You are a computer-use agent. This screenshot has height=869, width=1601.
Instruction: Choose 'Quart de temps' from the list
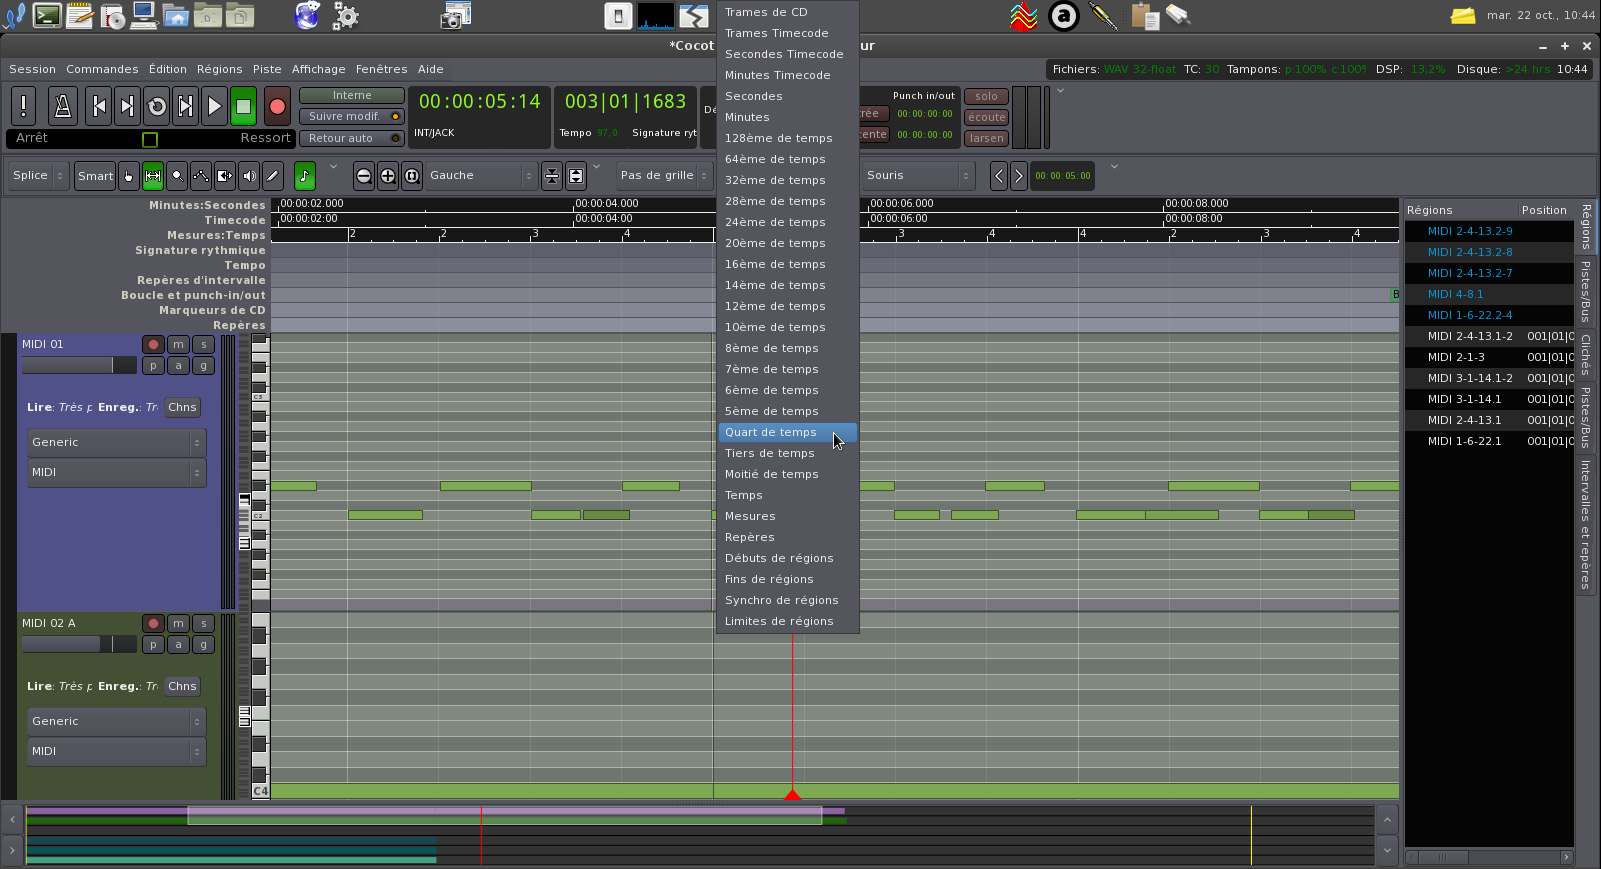tap(771, 432)
